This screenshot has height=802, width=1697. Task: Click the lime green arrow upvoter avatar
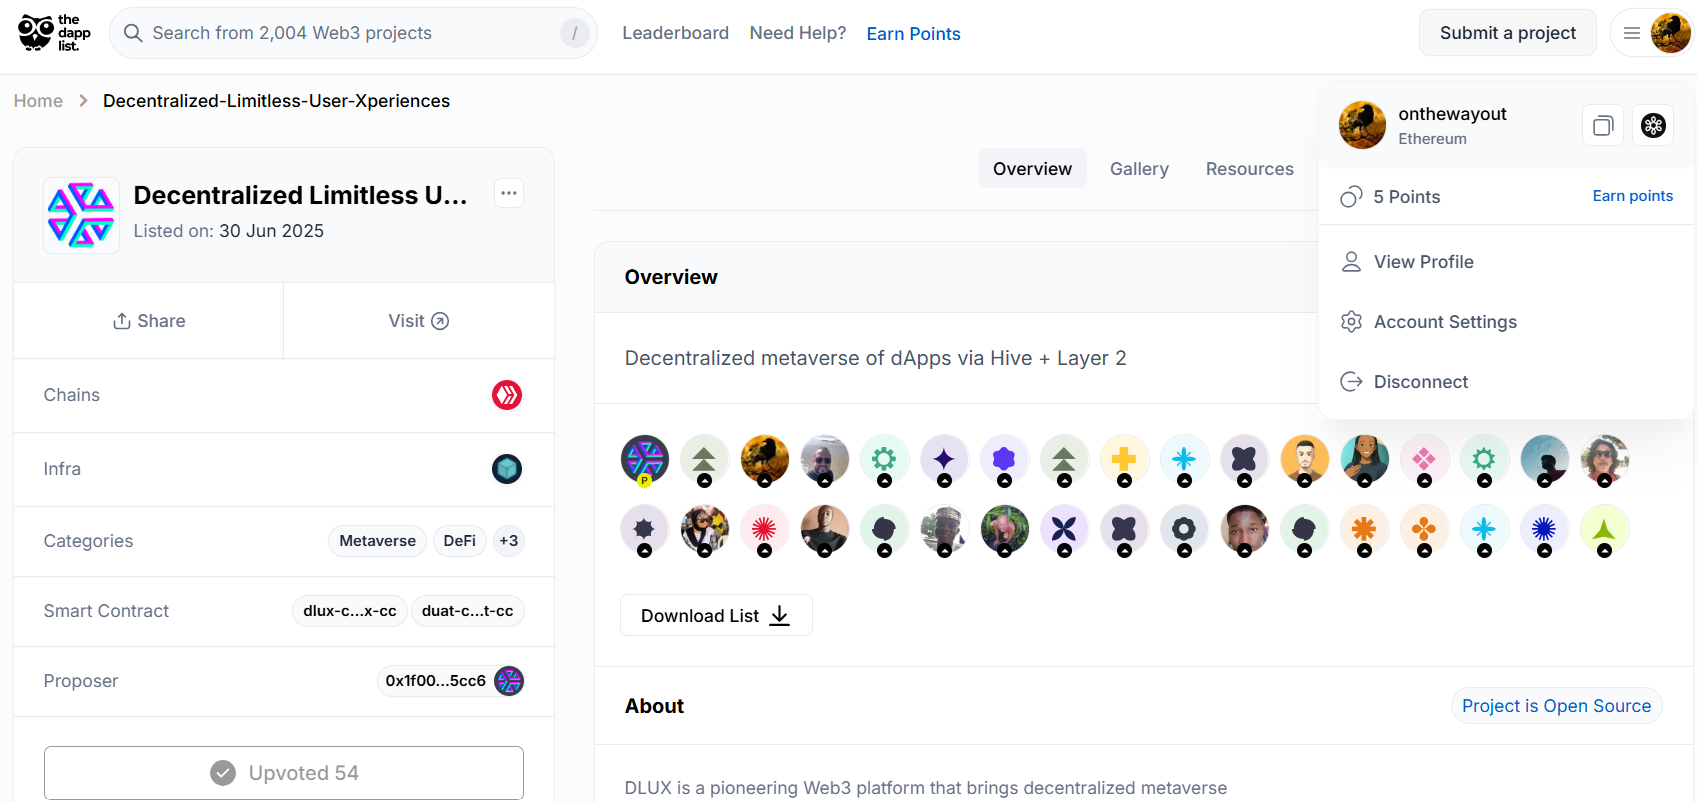[1604, 530]
